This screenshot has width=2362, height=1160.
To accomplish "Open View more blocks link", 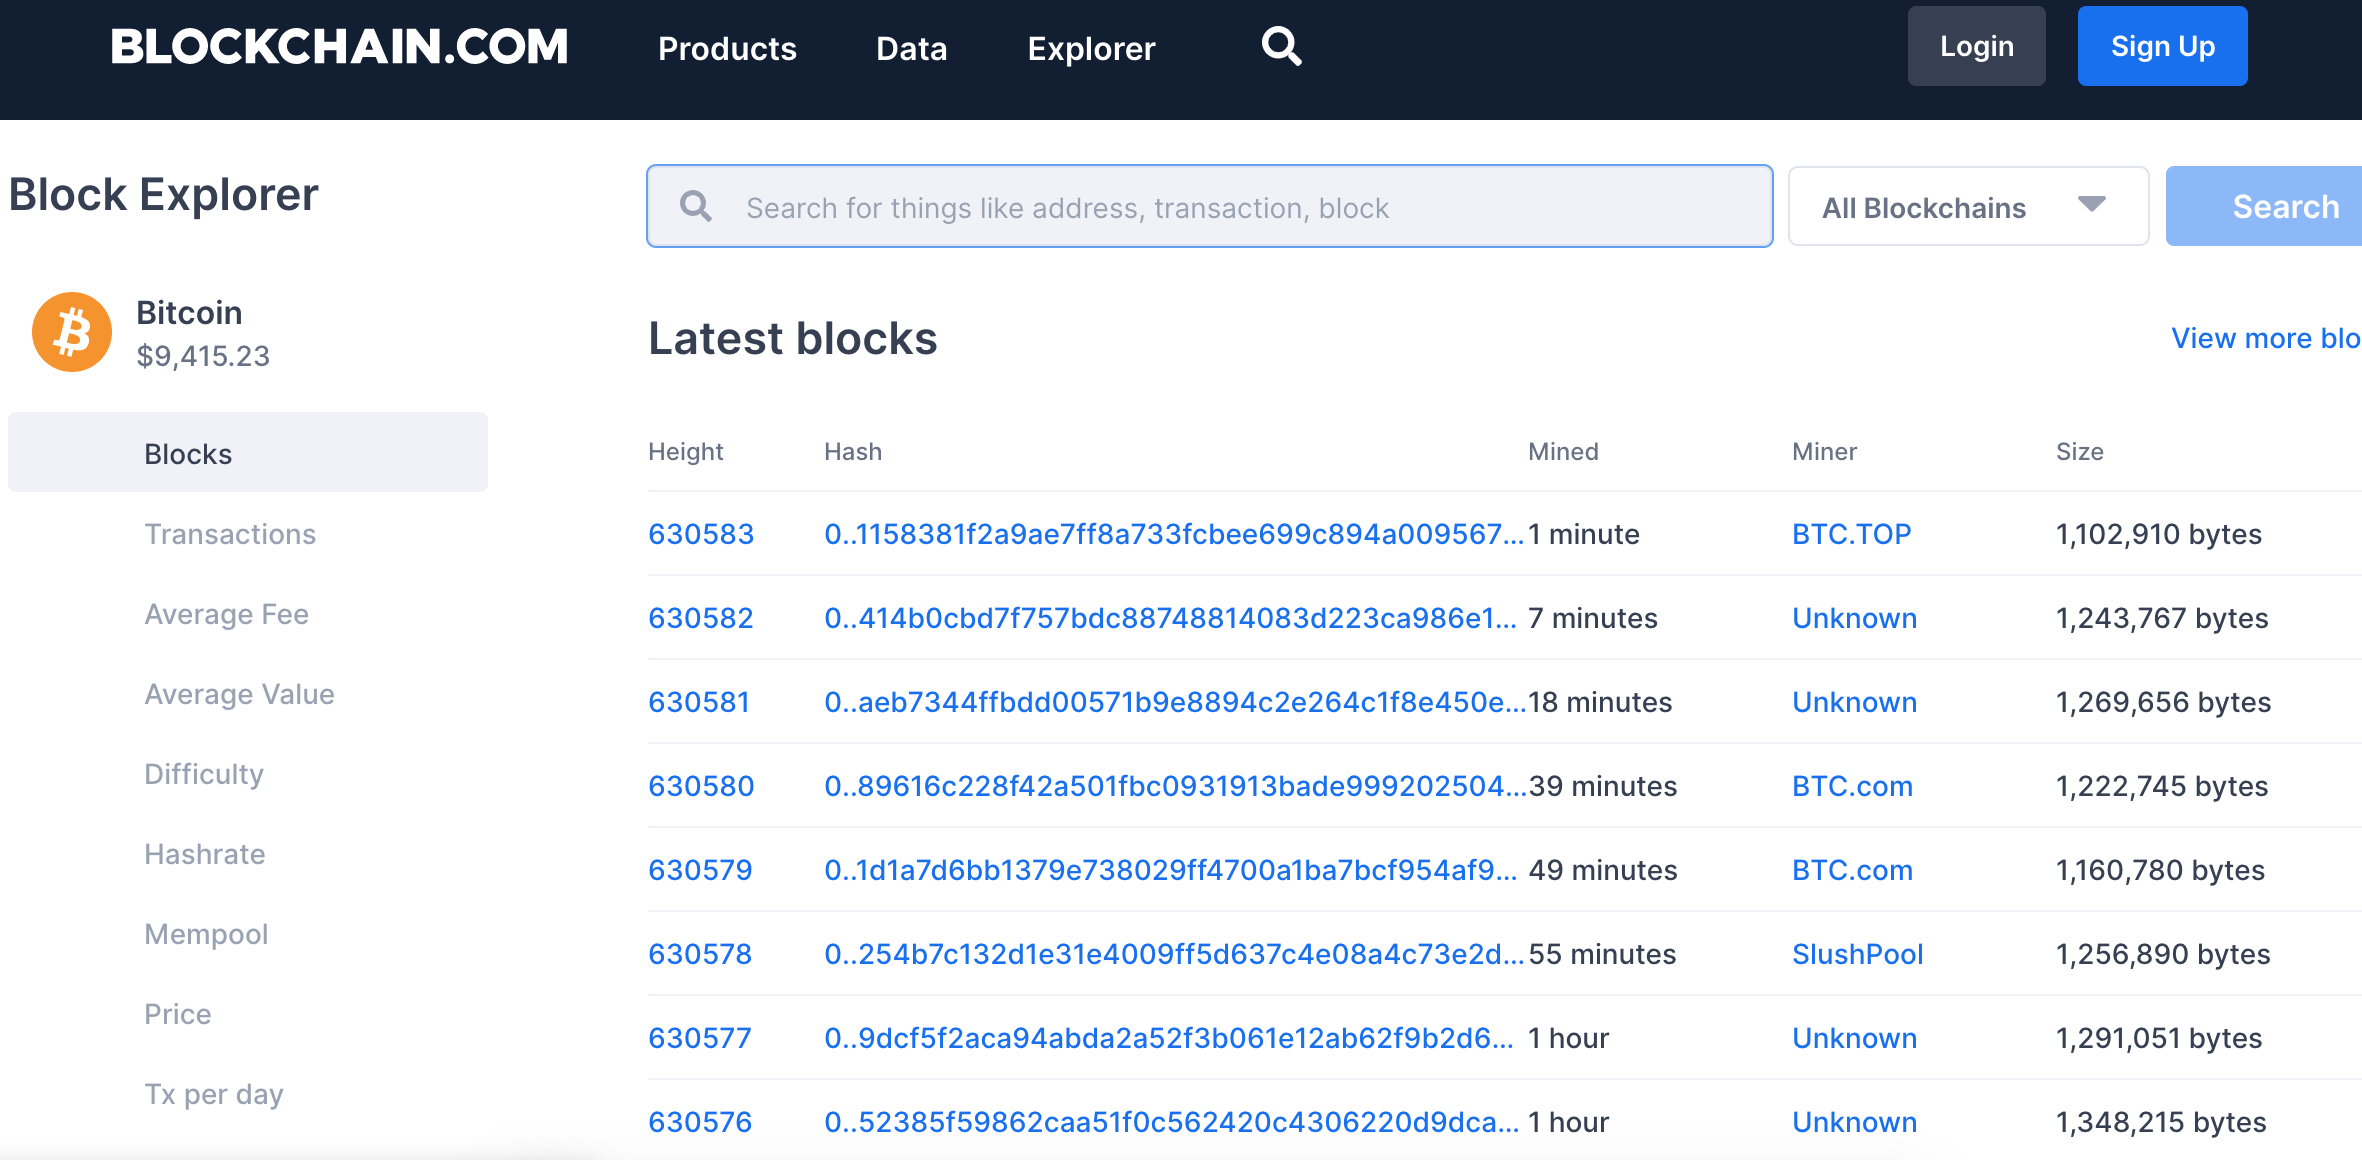I will coord(2265,337).
